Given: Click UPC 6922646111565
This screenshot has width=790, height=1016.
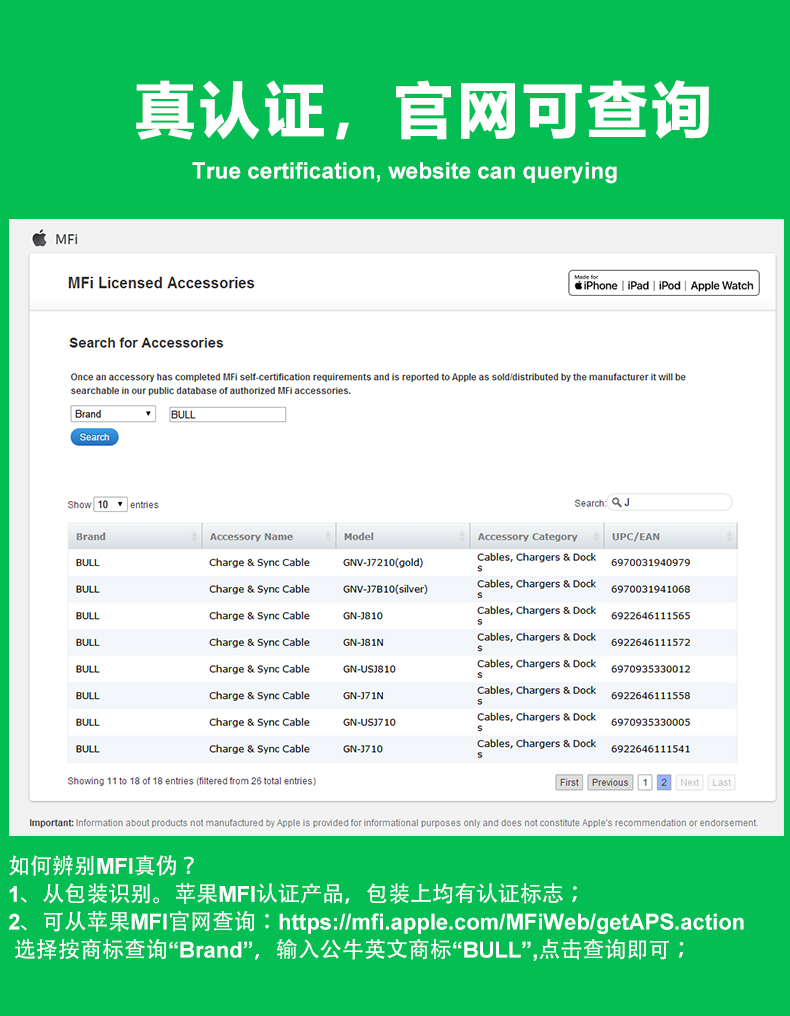Looking at the screenshot, I should coord(651,616).
